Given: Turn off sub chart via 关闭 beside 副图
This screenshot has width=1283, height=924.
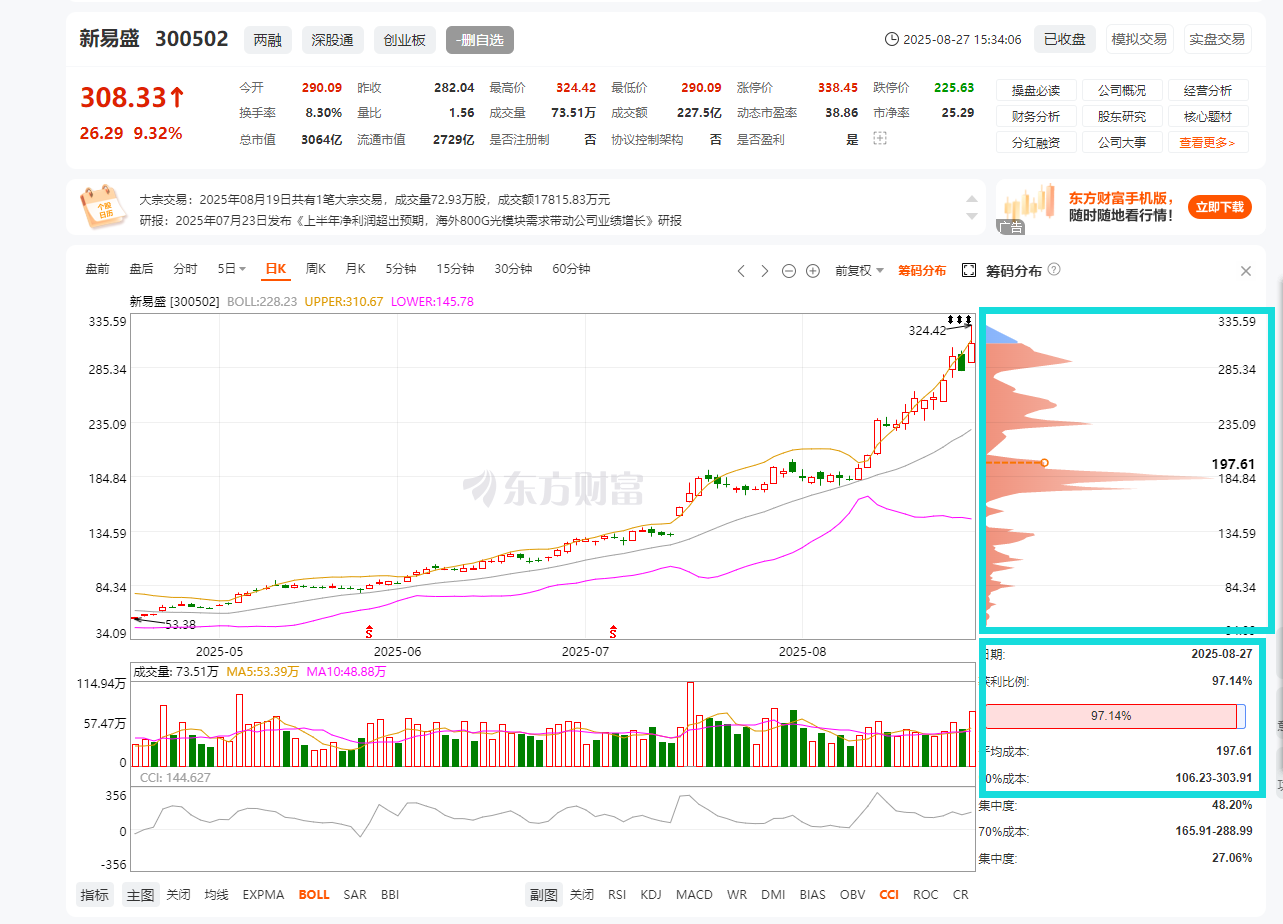Looking at the screenshot, I should [x=582, y=894].
